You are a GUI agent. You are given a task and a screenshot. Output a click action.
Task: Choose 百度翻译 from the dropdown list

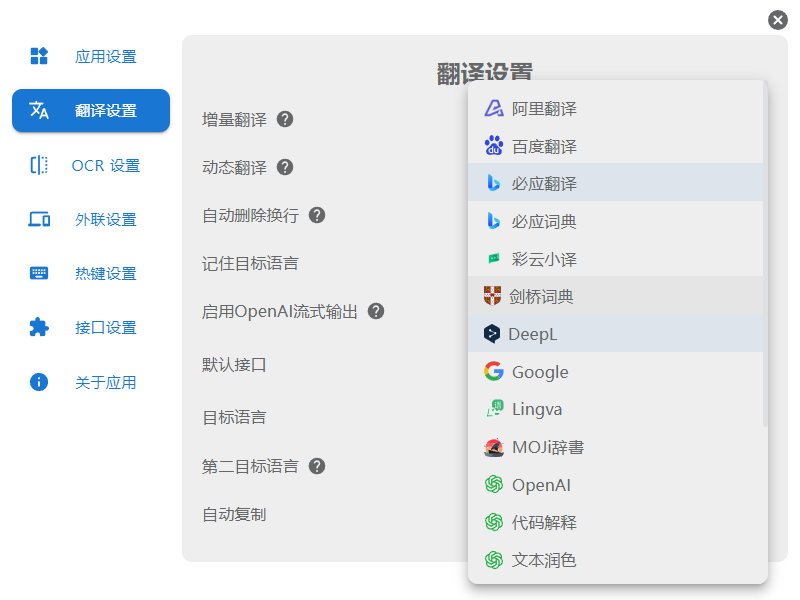click(x=615, y=146)
